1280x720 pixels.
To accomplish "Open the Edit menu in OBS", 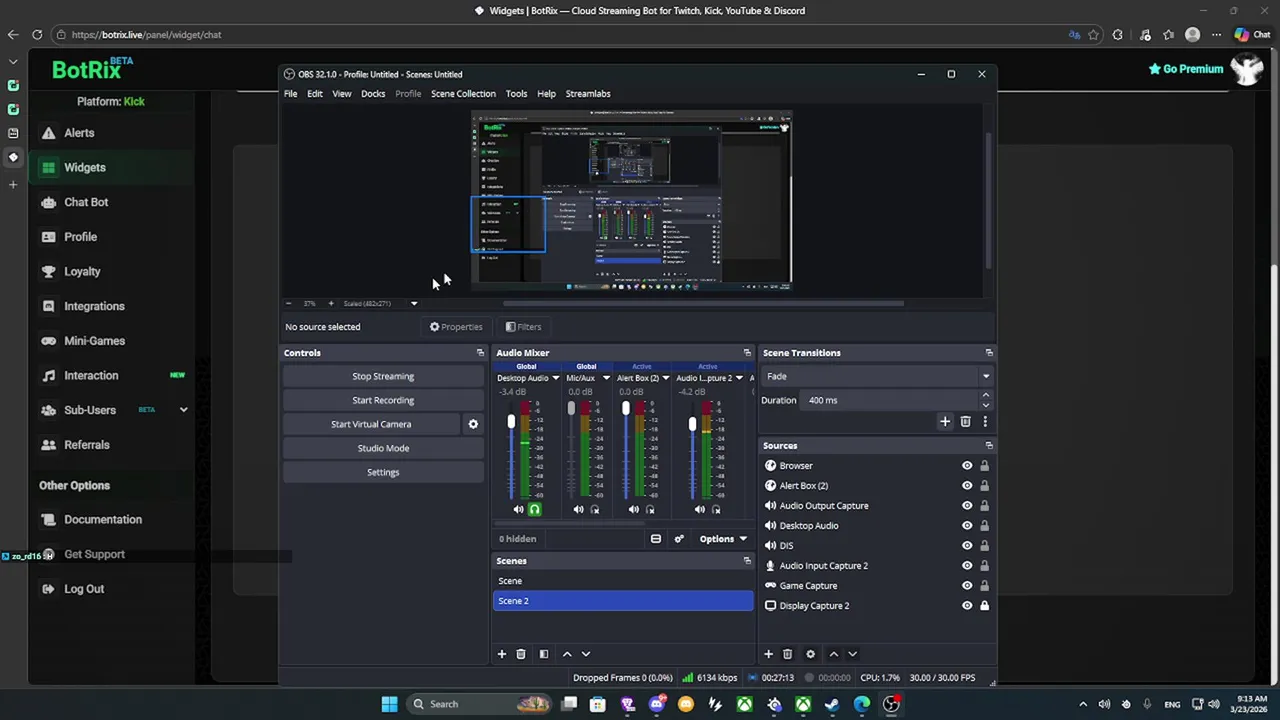I will coord(315,94).
